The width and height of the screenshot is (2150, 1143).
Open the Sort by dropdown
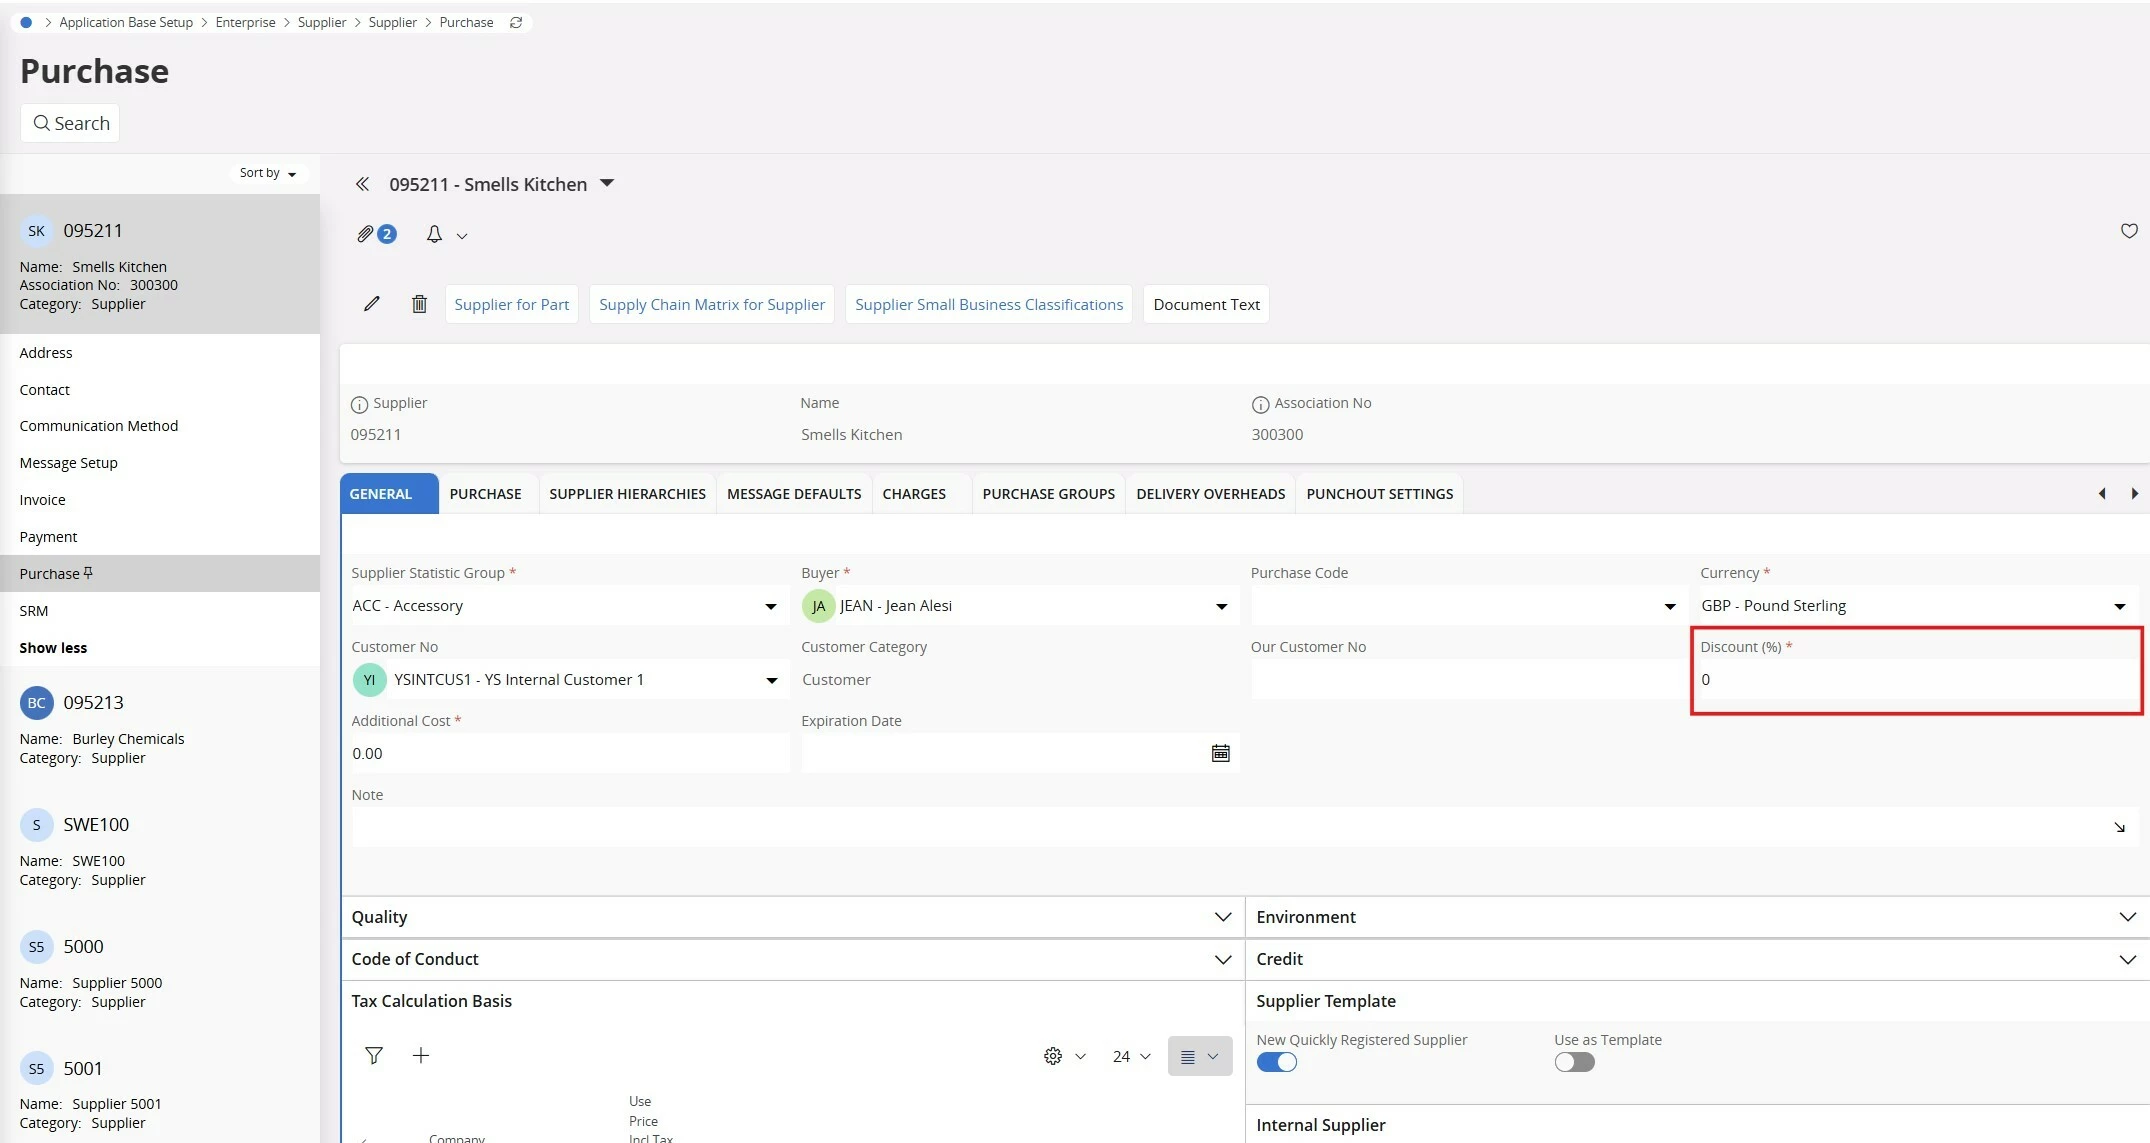tap(268, 173)
